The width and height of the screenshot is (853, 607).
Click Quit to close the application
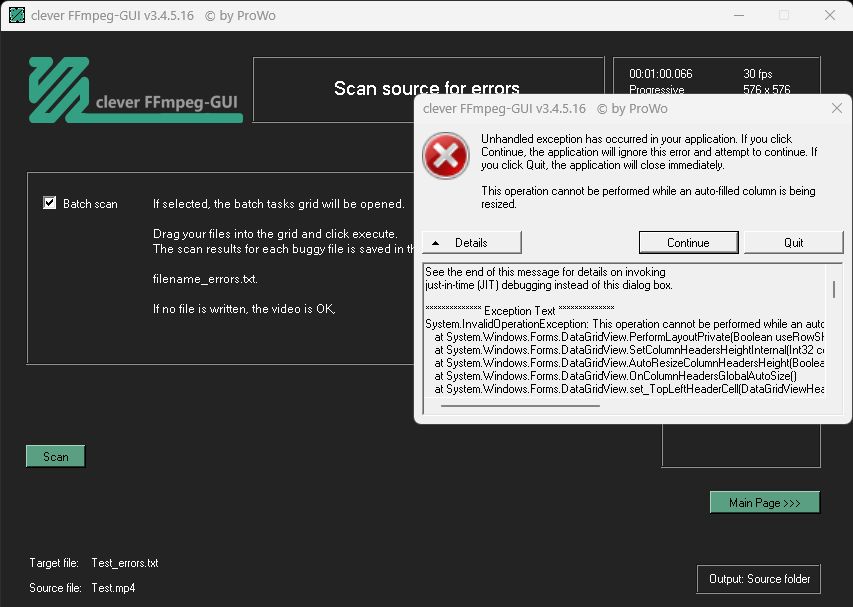(x=793, y=243)
